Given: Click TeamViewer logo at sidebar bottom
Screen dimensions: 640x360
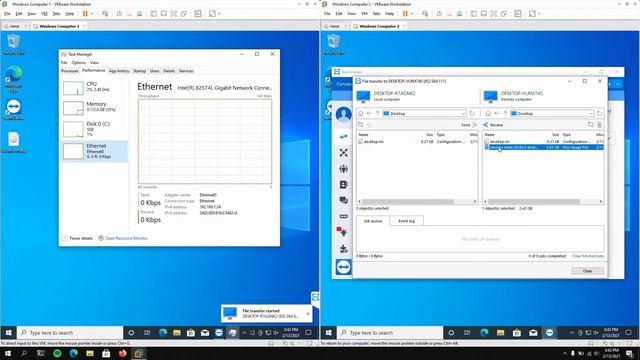Looking at the screenshot, I should (344, 267).
